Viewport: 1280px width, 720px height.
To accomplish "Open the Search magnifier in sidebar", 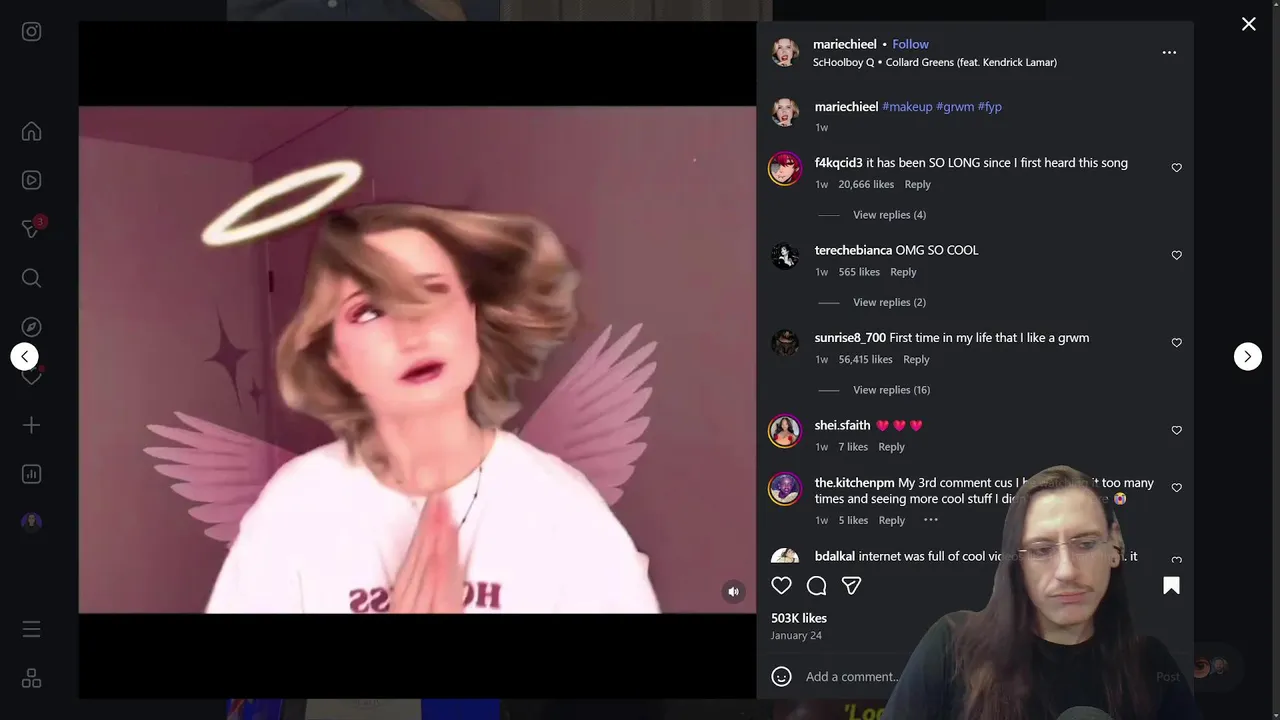I will (31, 278).
